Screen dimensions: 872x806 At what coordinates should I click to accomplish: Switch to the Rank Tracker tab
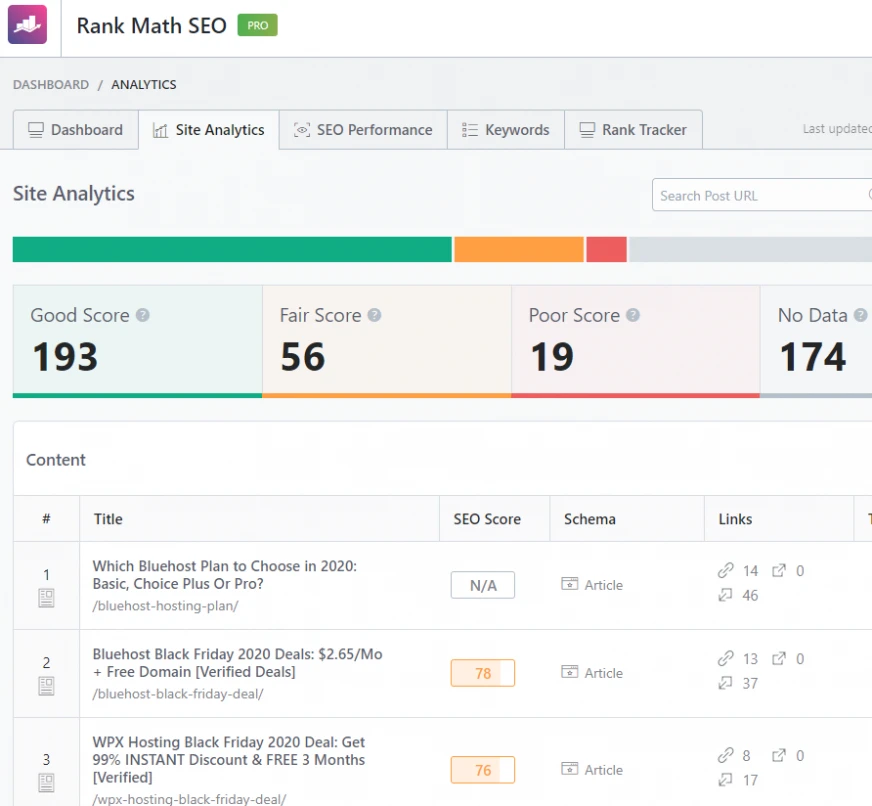coord(633,130)
